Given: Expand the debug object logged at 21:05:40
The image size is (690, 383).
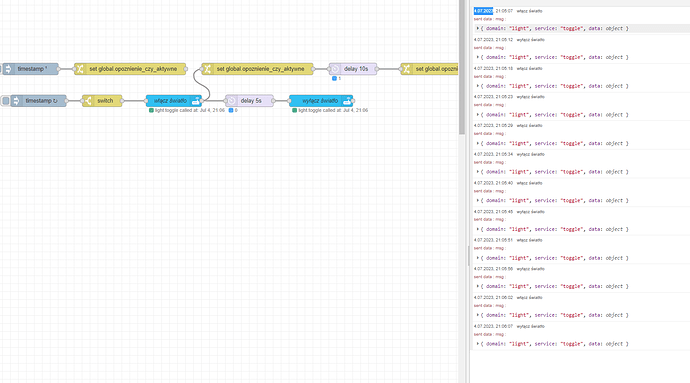Looking at the screenshot, I should click(478, 200).
